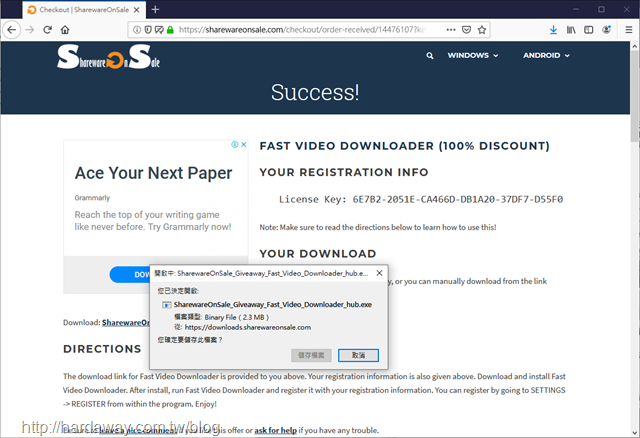Close the file download dialog
The image size is (640, 438).
click(x=379, y=273)
